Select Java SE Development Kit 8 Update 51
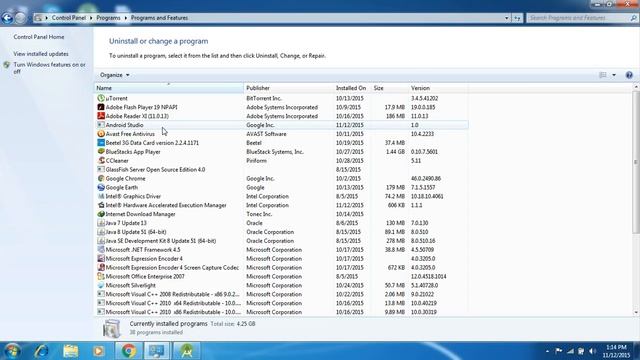This screenshot has width=640, height=360. 282,241
